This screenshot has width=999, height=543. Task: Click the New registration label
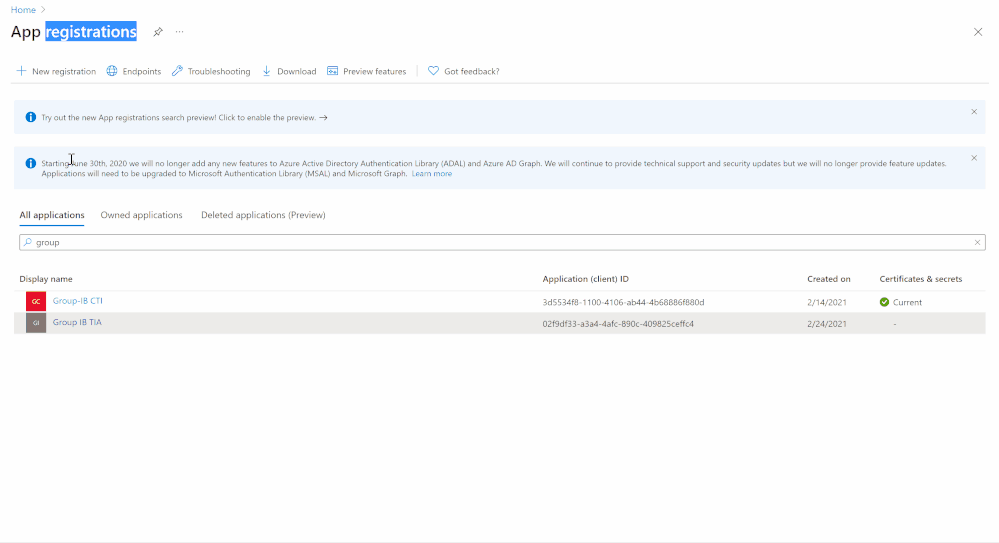[64, 71]
